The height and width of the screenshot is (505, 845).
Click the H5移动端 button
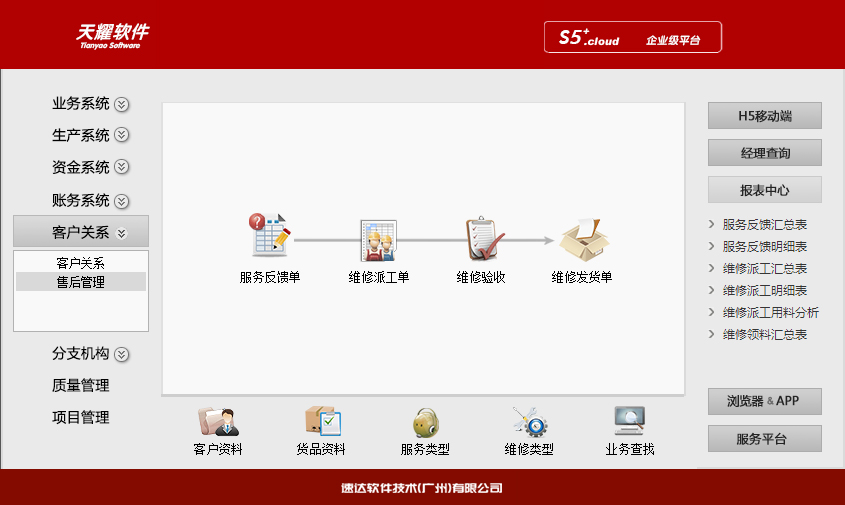pyautogui.click(x=764, y=116)
